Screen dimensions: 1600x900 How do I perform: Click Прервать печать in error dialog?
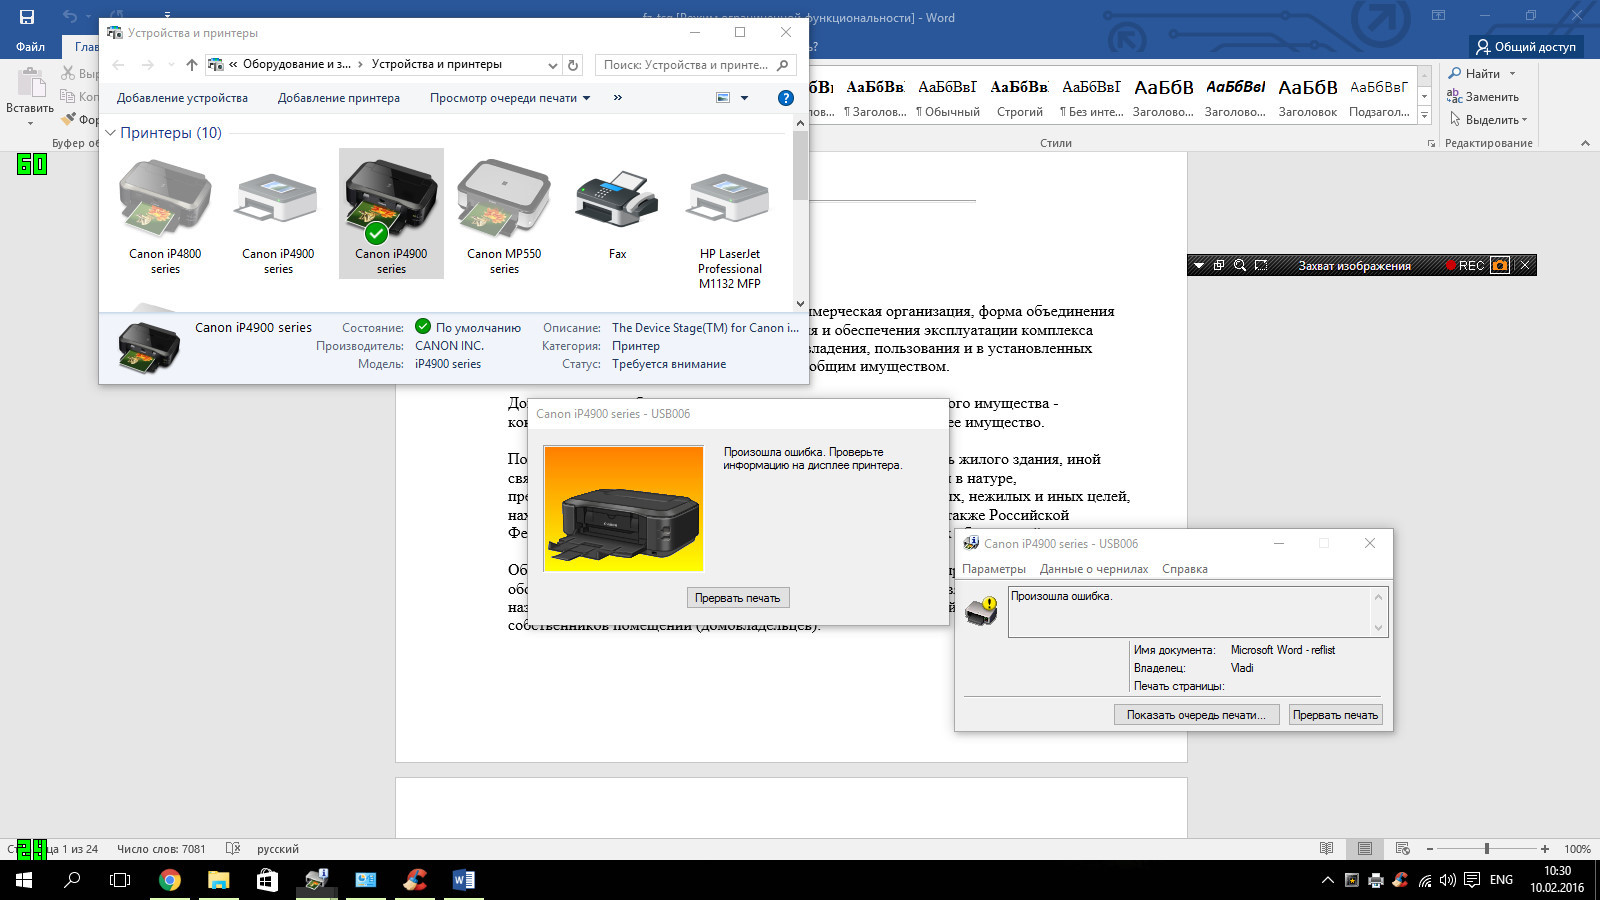coord(738,598)
